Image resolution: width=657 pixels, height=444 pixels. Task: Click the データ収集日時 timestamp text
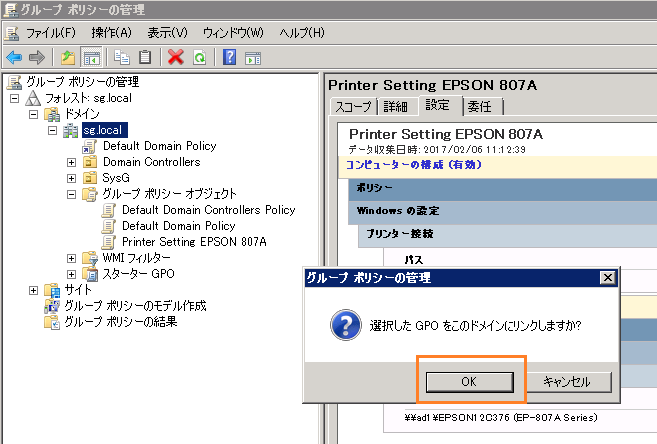(437, 150)
